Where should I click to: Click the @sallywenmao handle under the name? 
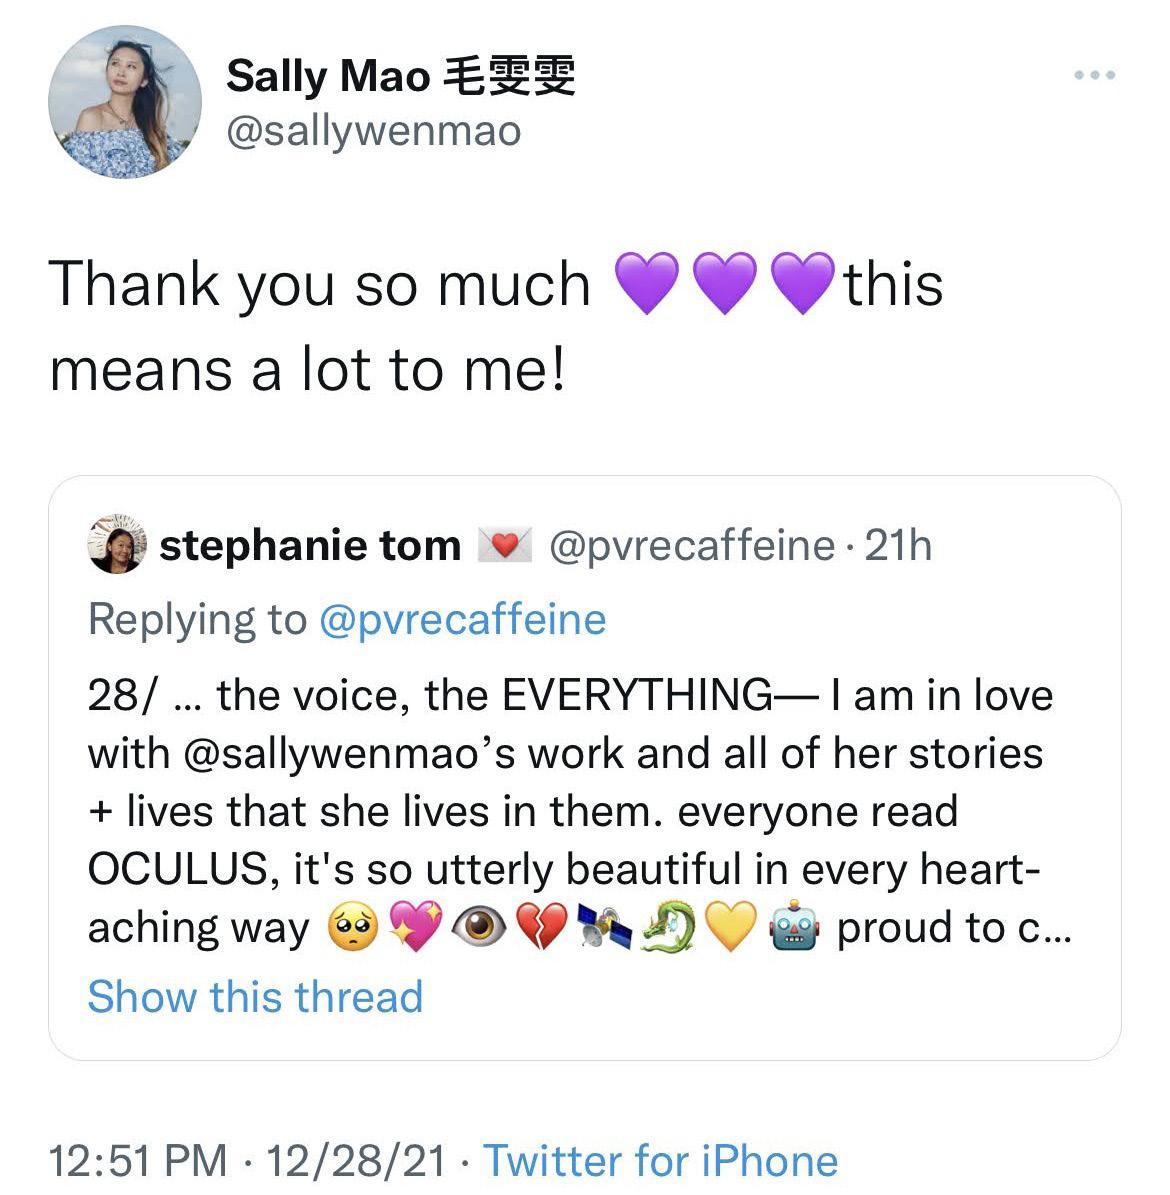373,131
